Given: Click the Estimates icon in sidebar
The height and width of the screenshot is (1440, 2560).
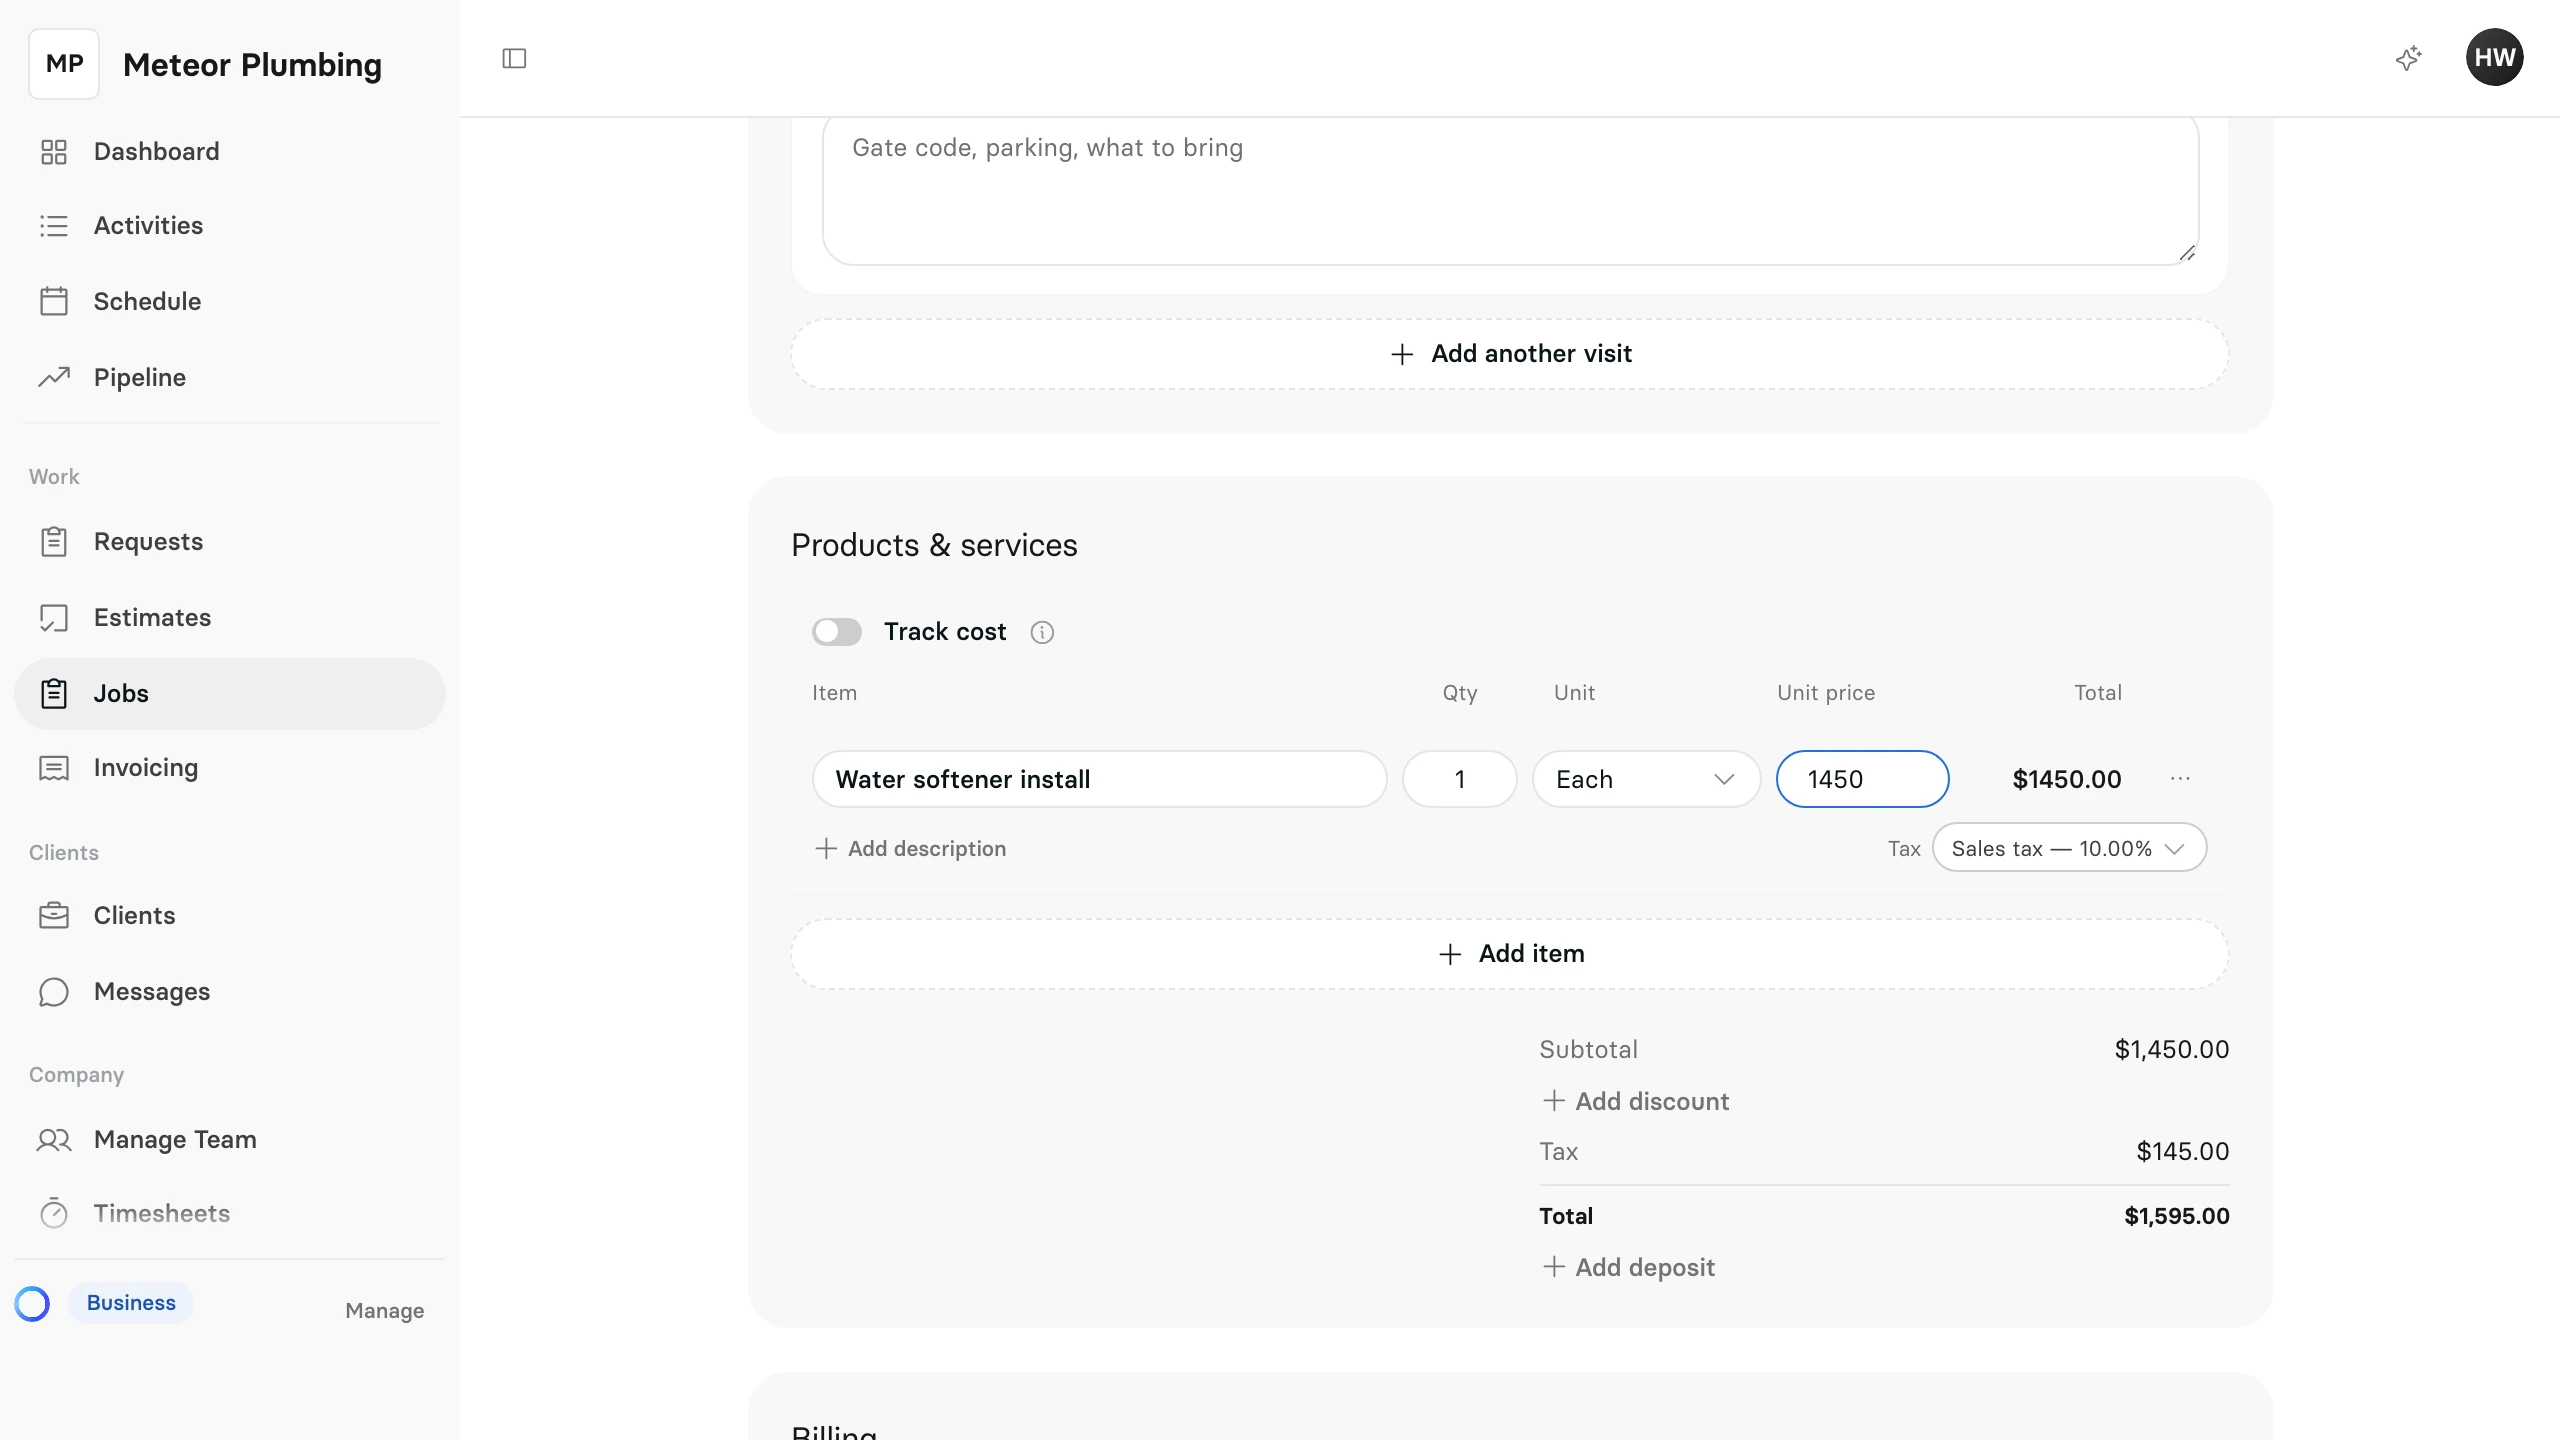Looking at the screenshot, I should 54,618.
